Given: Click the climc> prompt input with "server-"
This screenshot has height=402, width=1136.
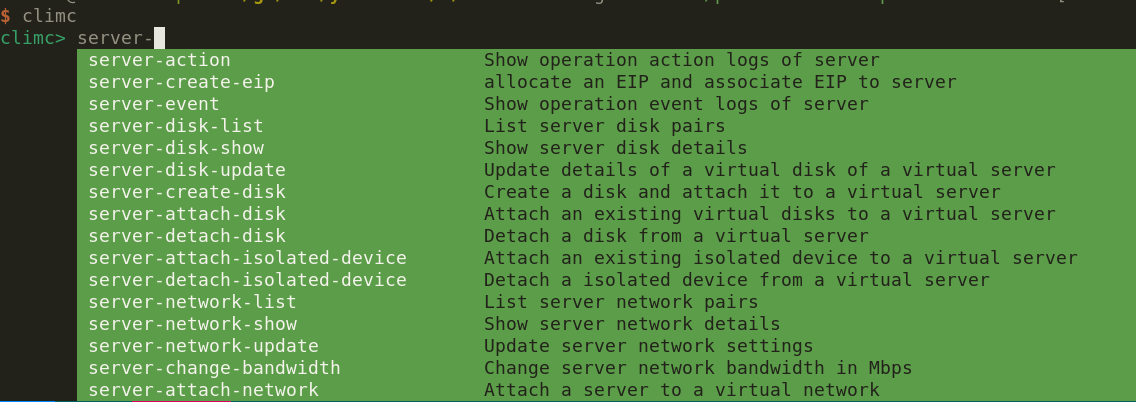Looking at the screenshot, I should tap(120, 39).
